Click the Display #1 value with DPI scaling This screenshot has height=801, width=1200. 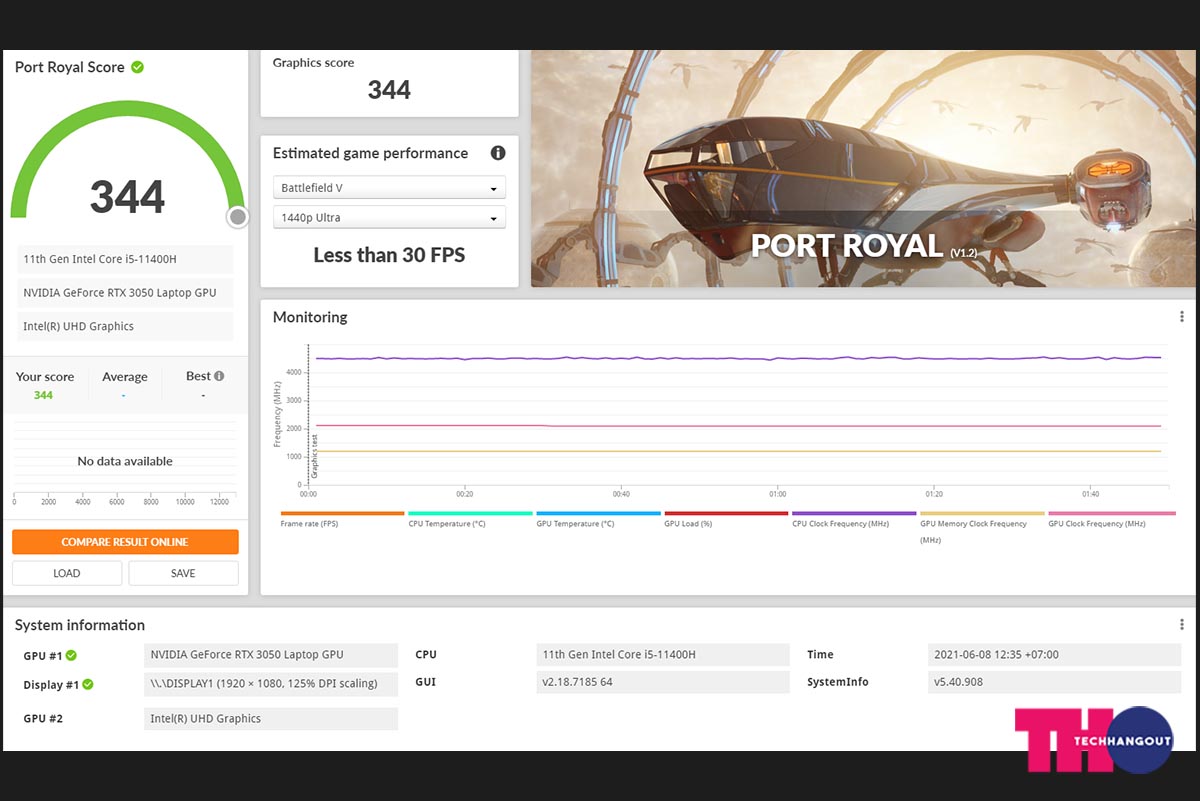(x=271, y=684)
